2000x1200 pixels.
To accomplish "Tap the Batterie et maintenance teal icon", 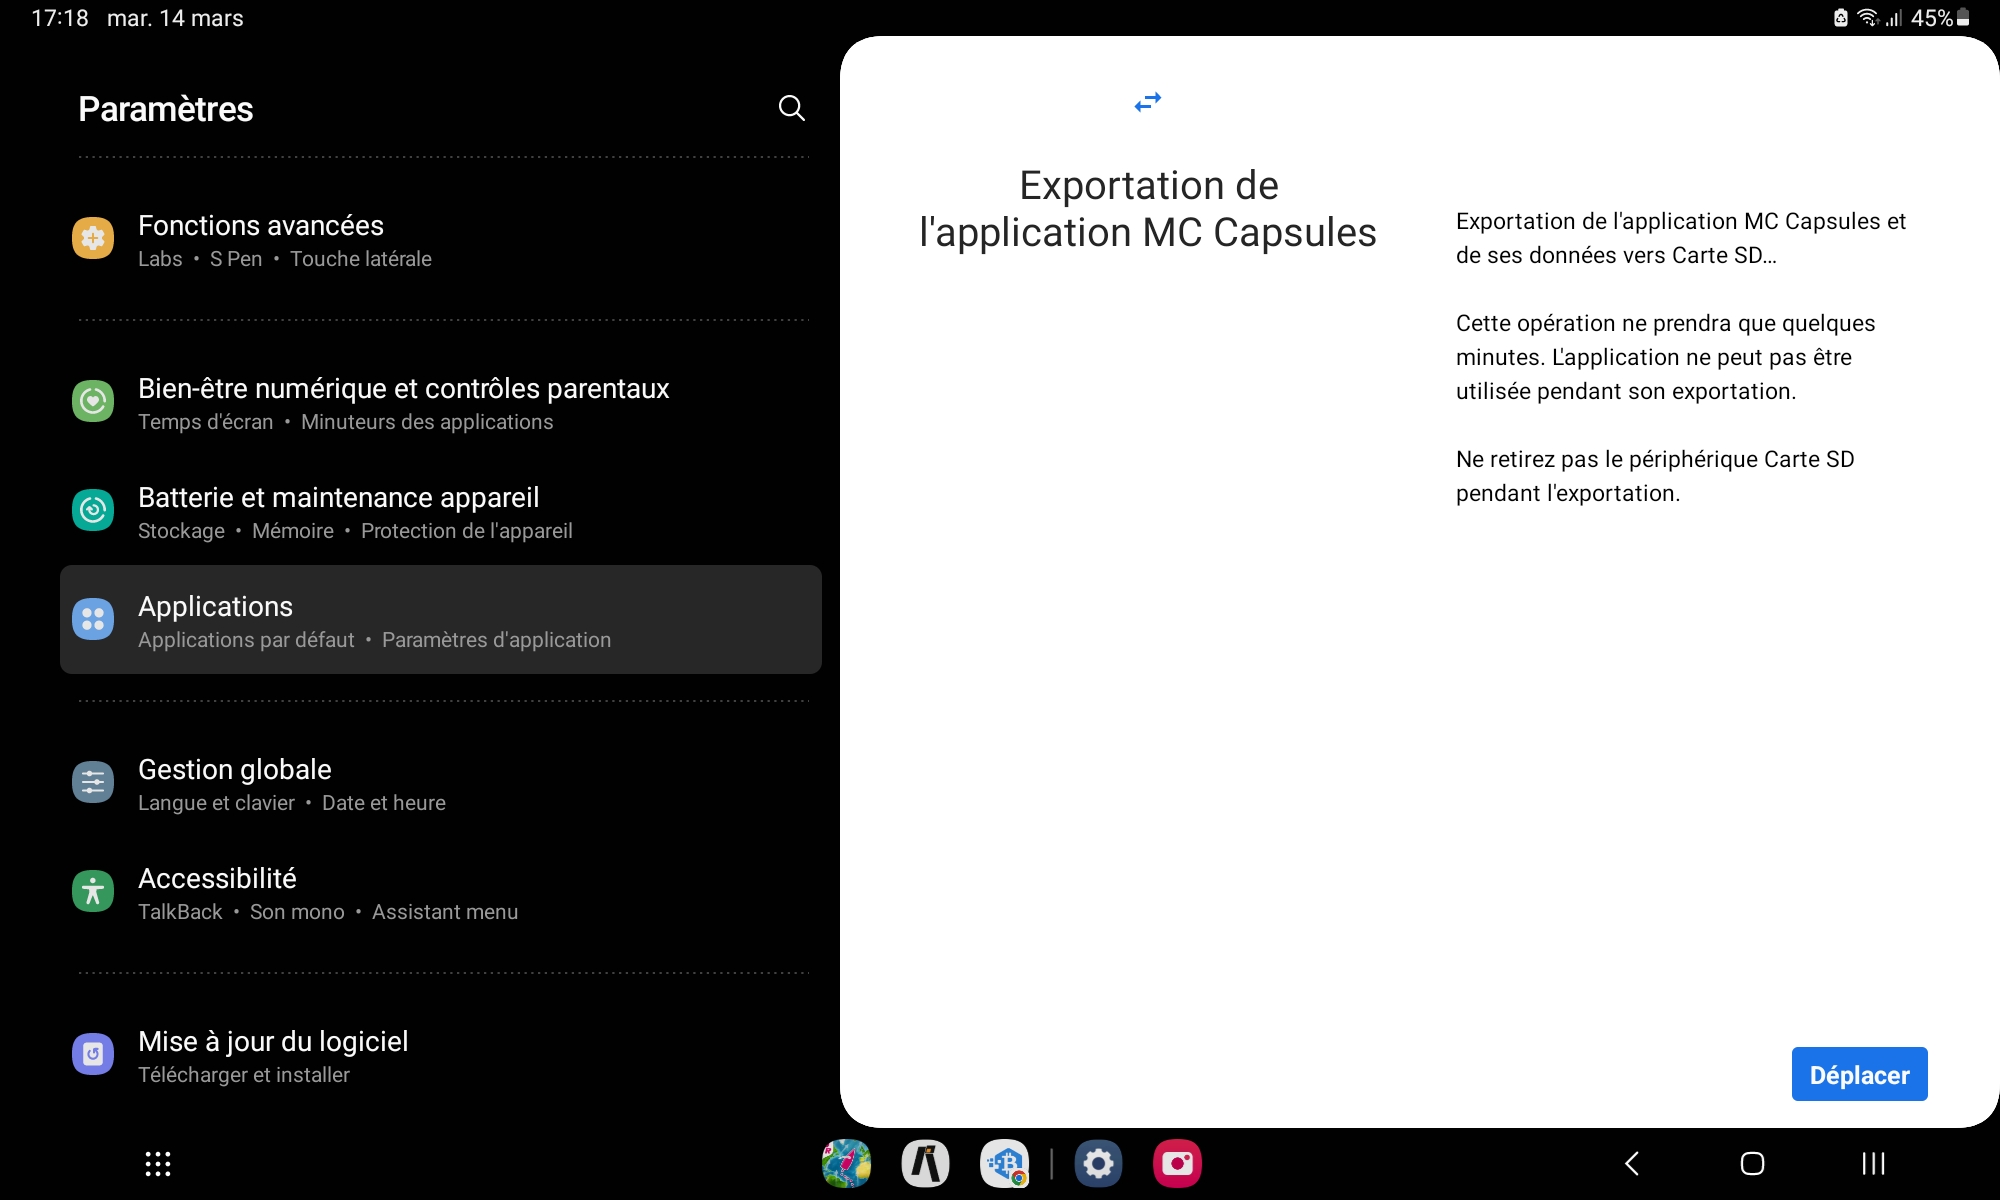I will point(93,510).
